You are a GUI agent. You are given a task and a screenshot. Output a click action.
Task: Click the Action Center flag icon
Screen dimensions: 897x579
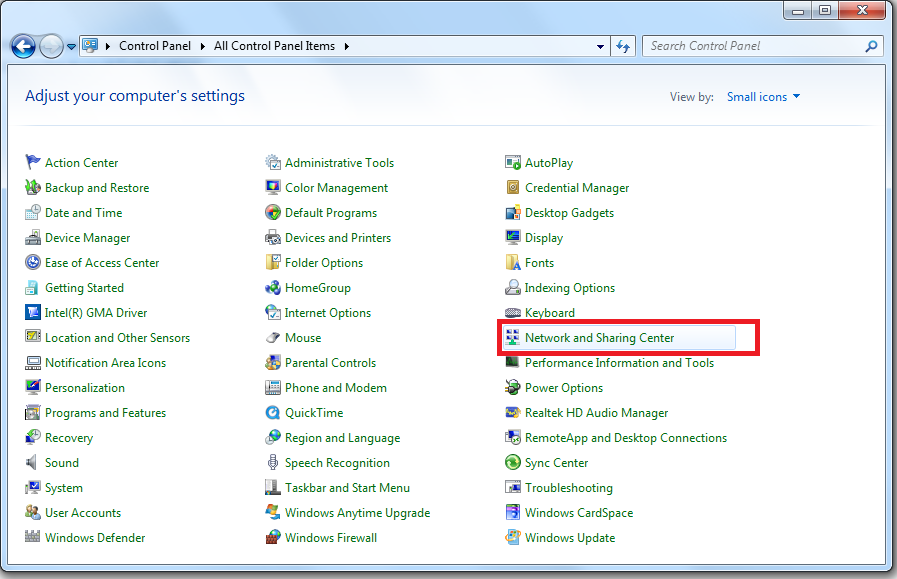tap(33, 163)
